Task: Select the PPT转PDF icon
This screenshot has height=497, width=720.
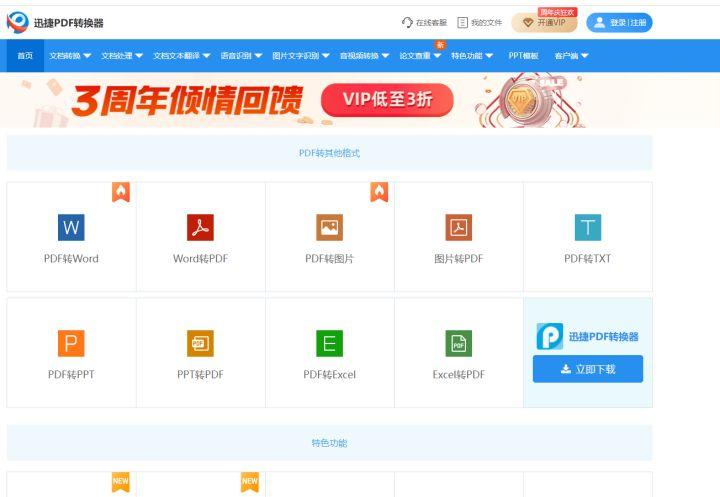Action: [x=200, y=344]
